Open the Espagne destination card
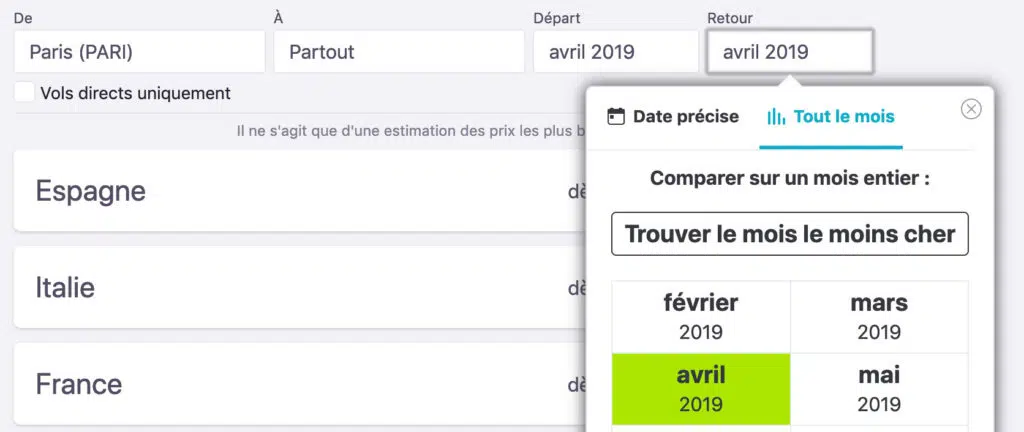Screen dimensions: 1024x432 300,191
